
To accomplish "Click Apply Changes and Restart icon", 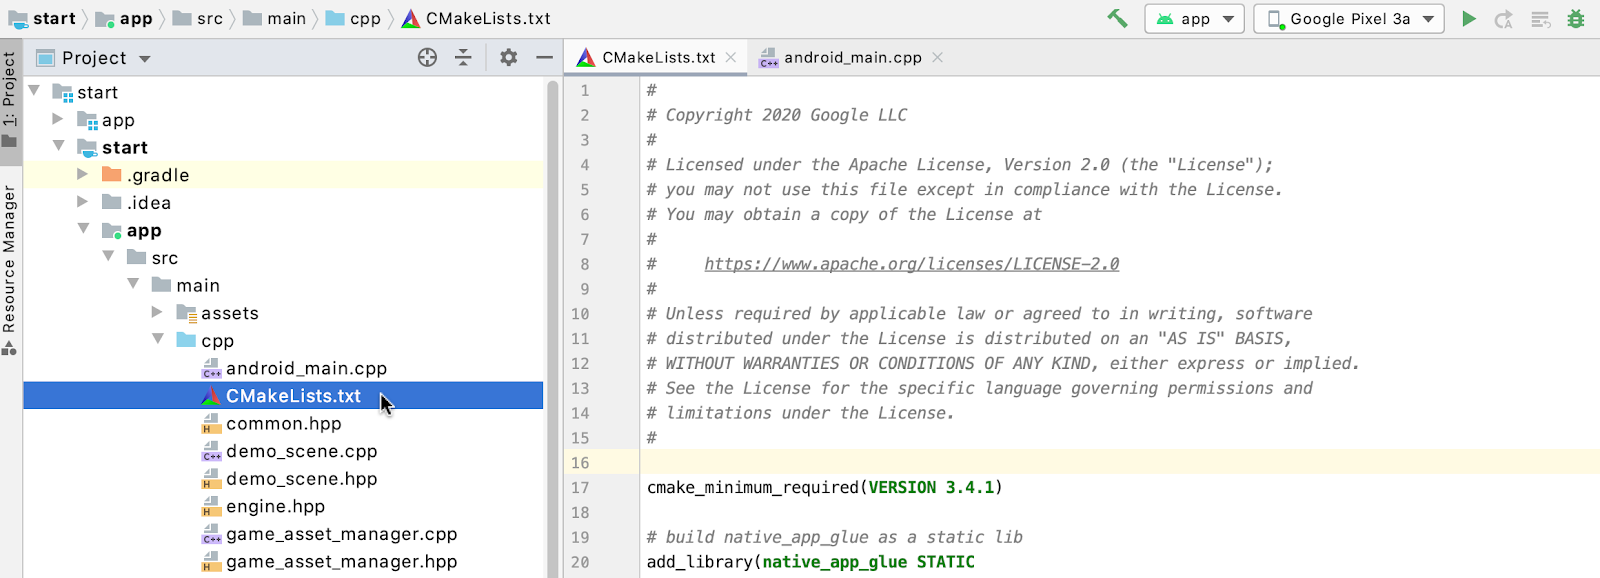I will [1503, 19].
